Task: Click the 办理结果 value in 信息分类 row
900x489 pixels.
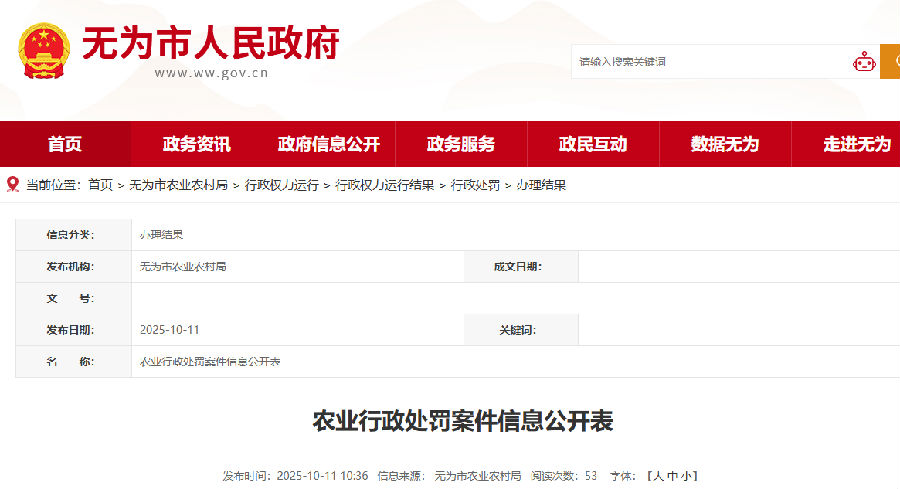Action: click(x=161, y=234)
